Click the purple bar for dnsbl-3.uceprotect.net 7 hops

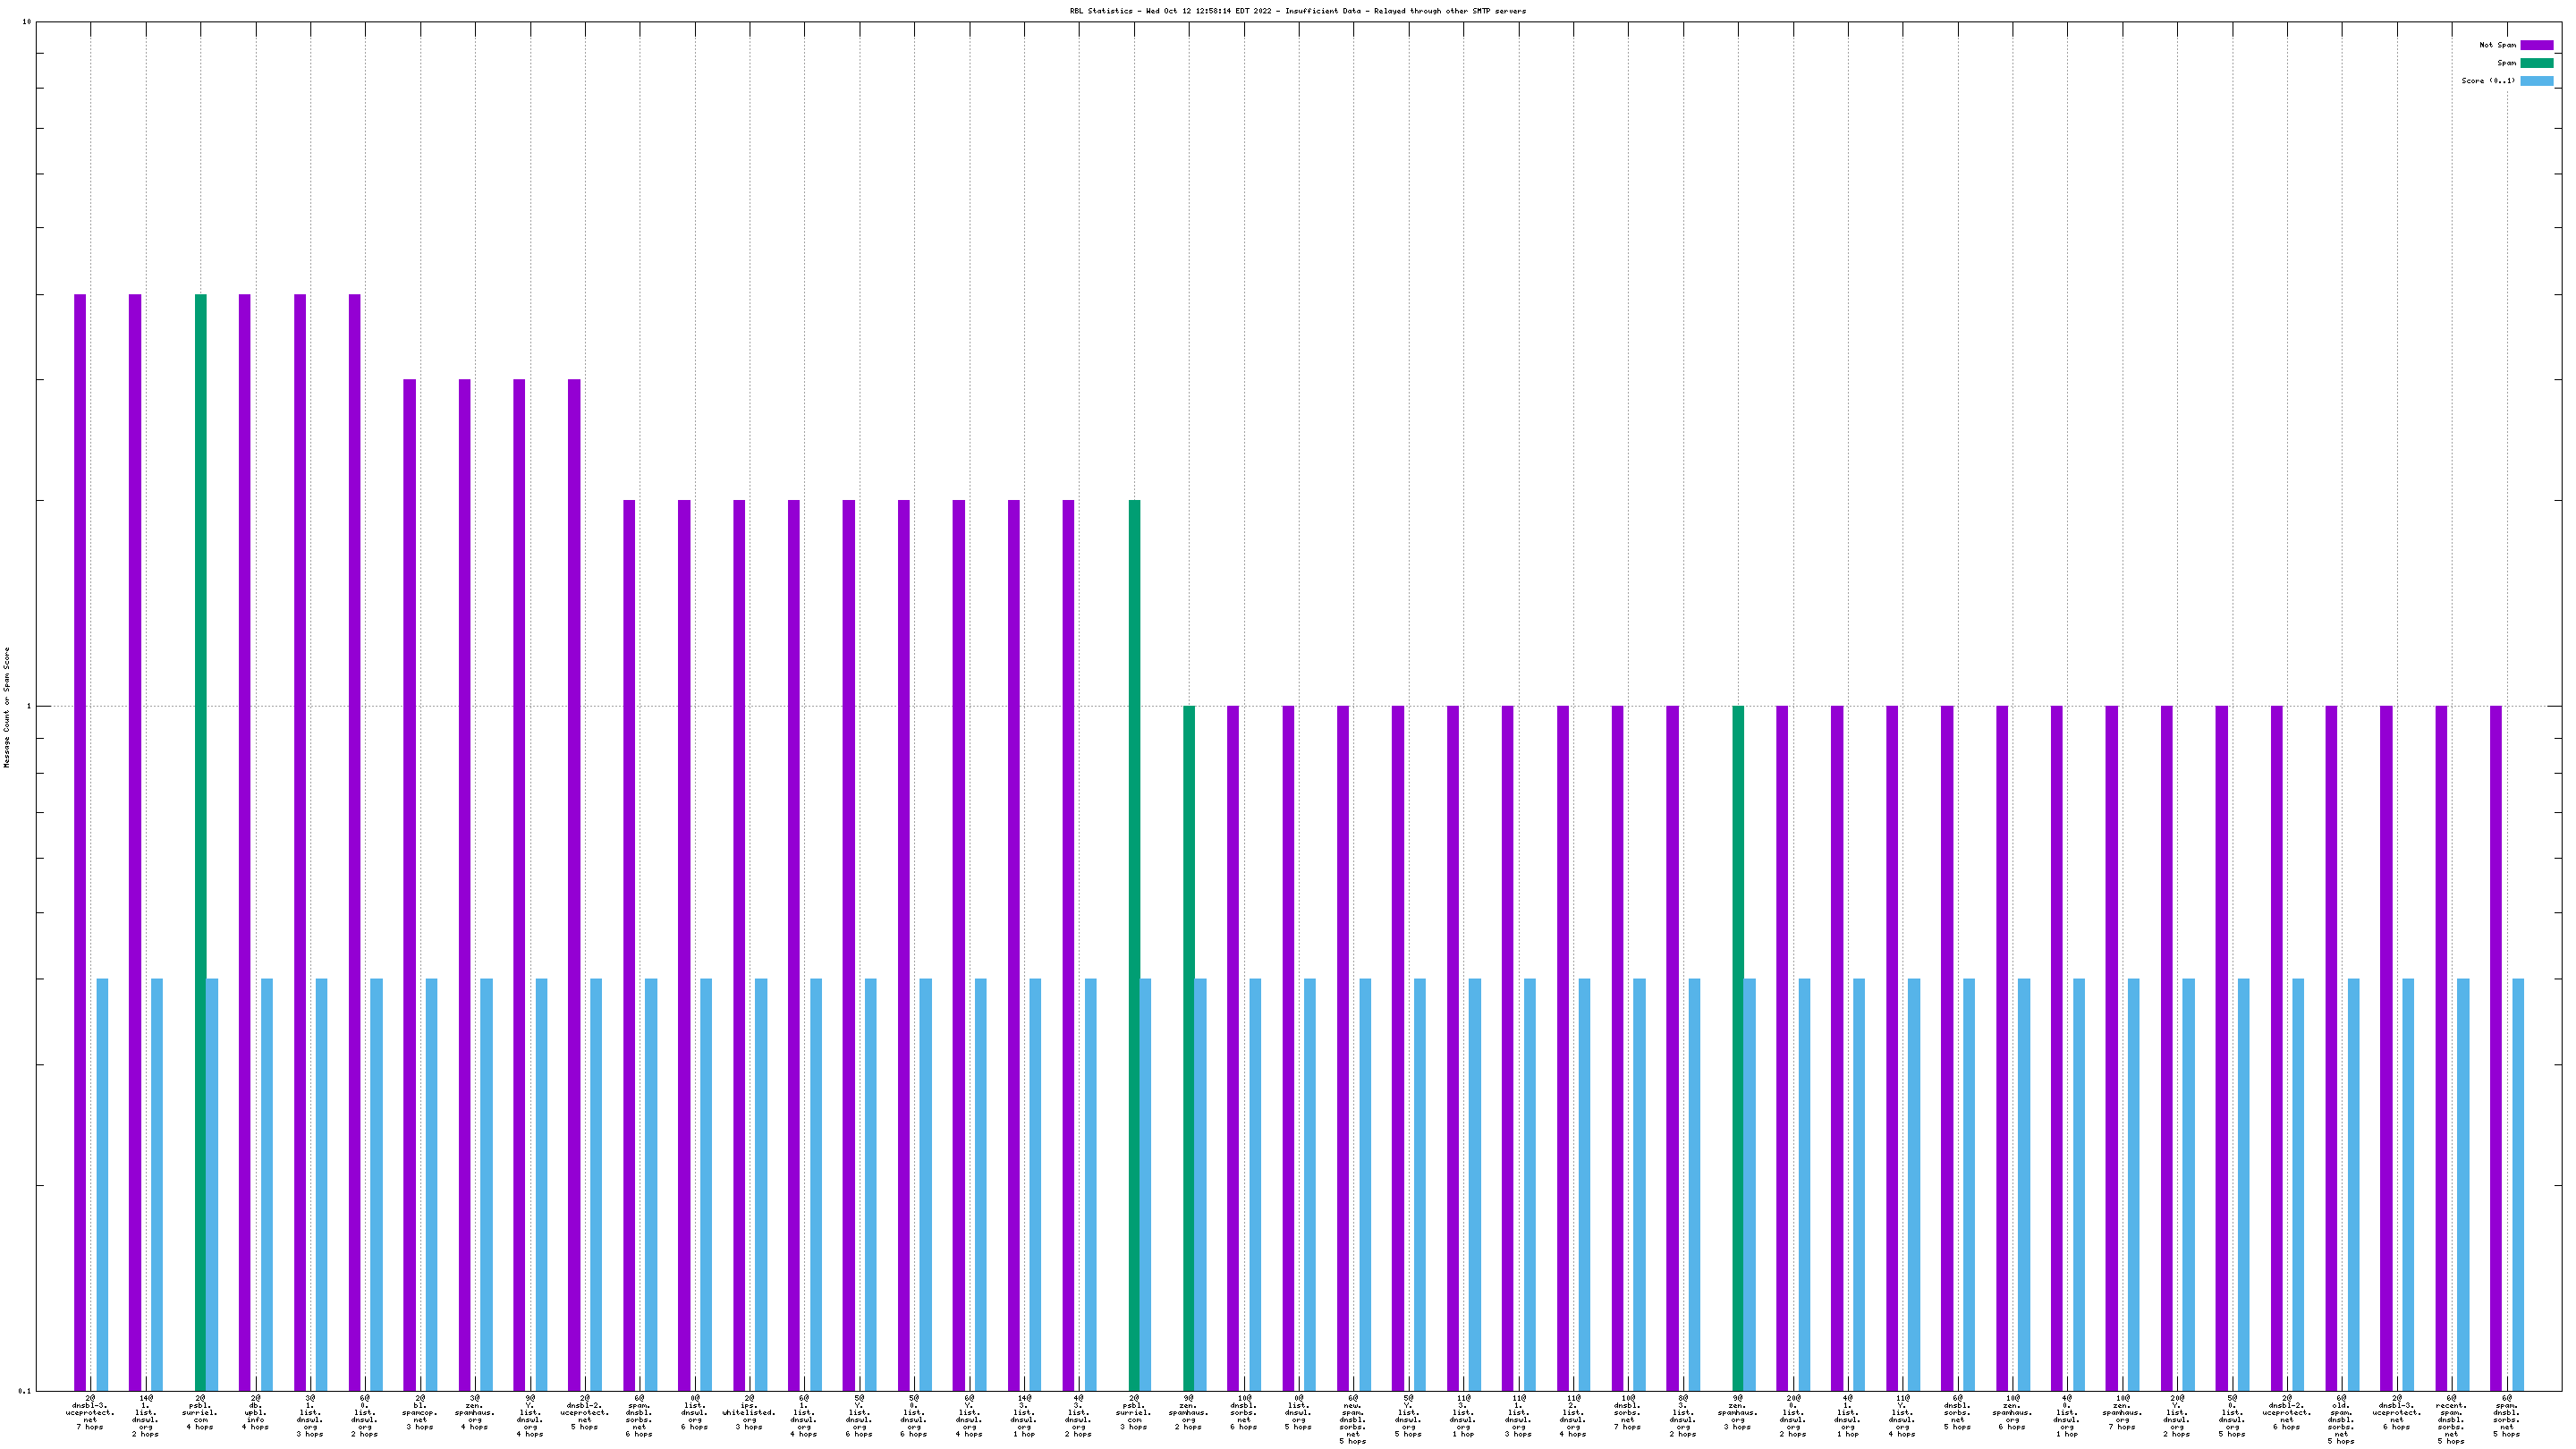click(80, 842)
